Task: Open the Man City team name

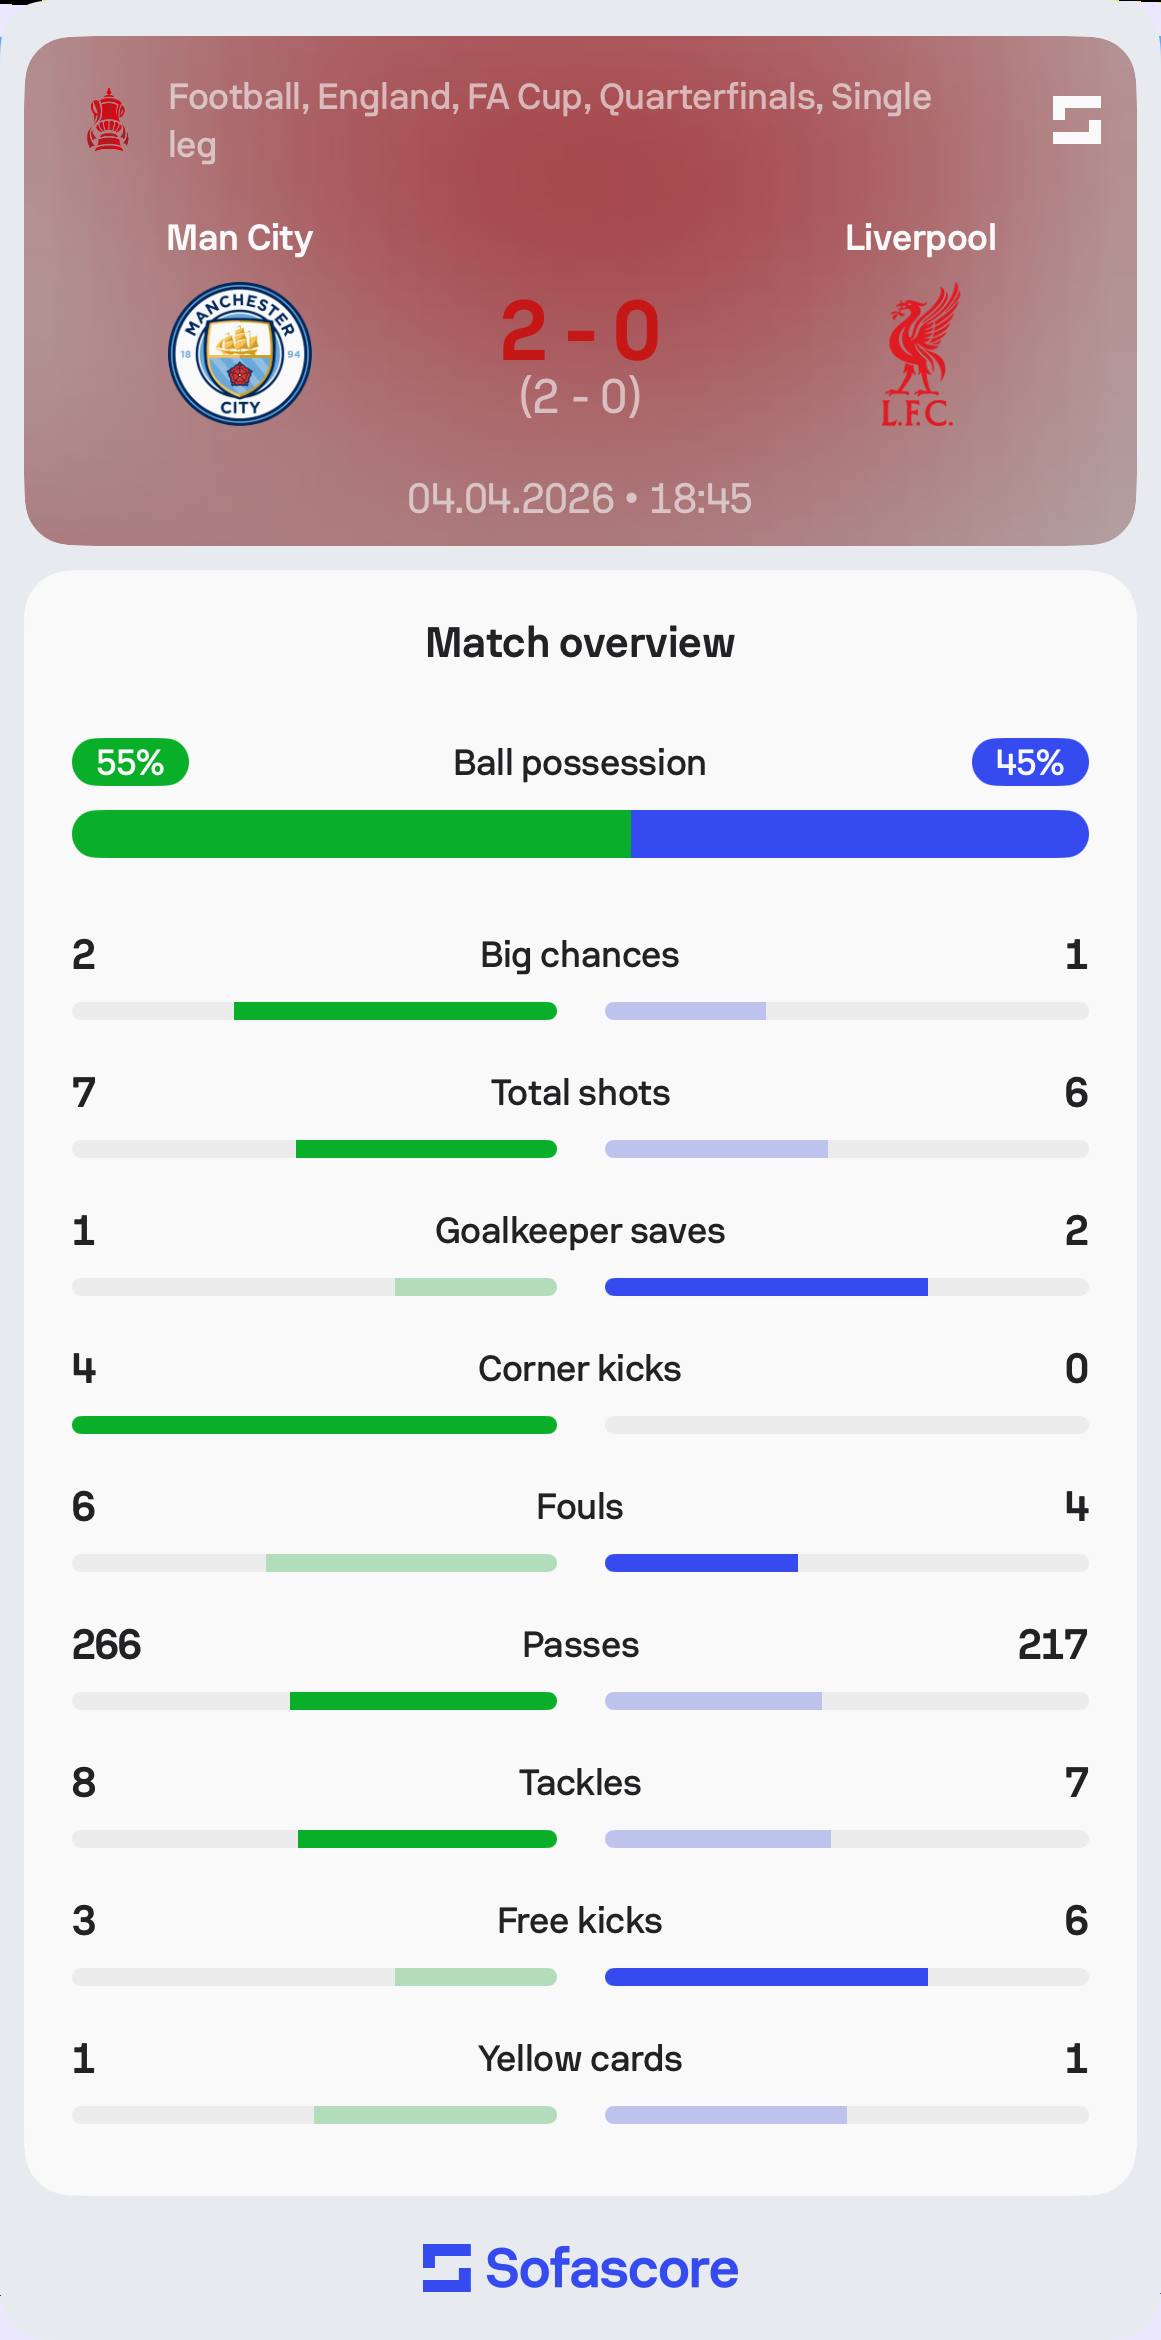Action: pos(240,238)
